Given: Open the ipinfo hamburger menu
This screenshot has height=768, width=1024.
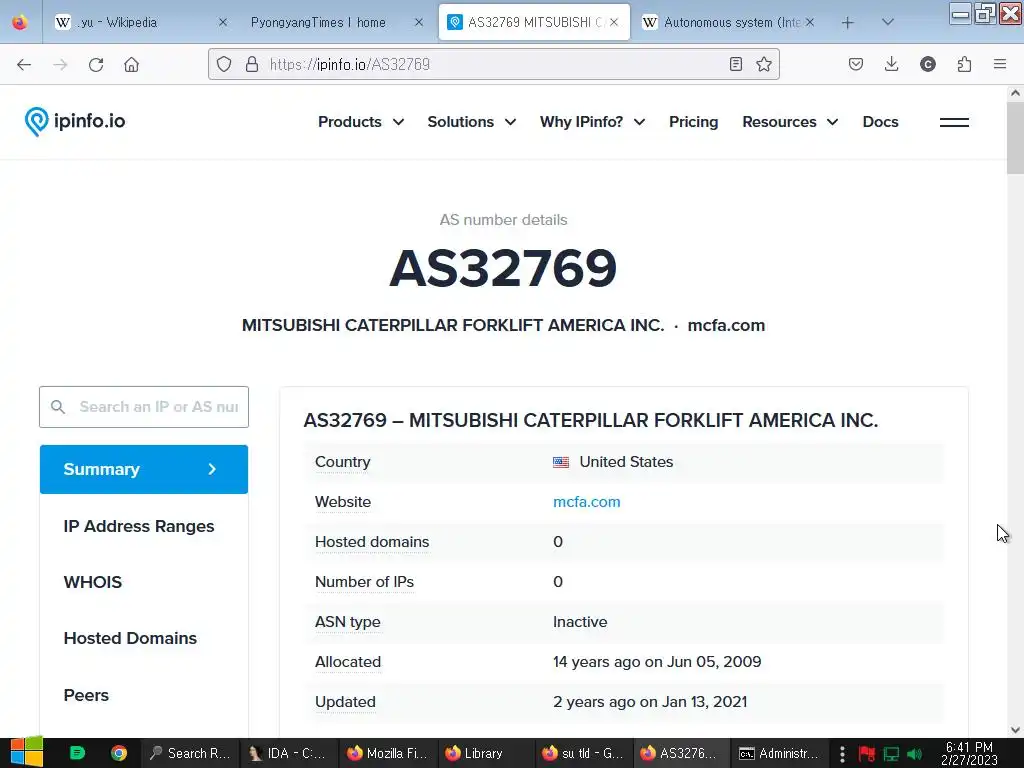Looking at the screenshot, I should (954, 122).
